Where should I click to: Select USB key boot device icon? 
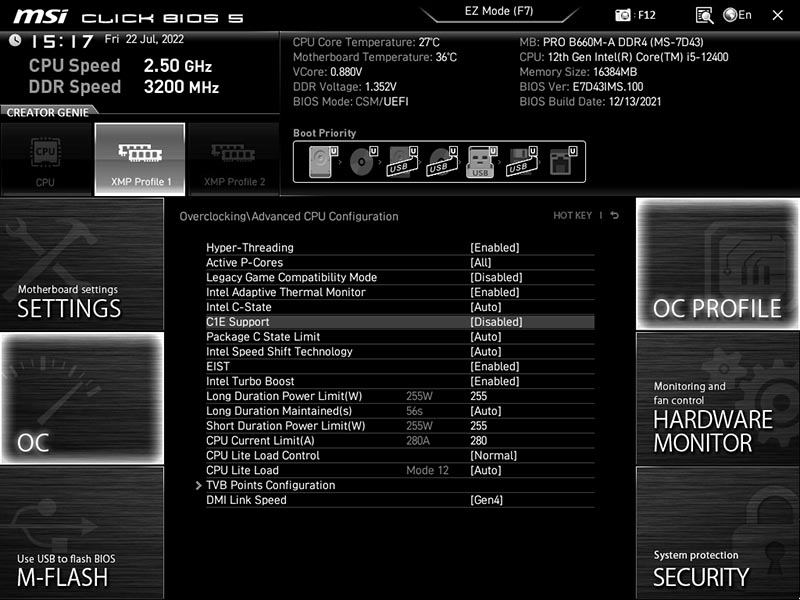tap(481, 162)
